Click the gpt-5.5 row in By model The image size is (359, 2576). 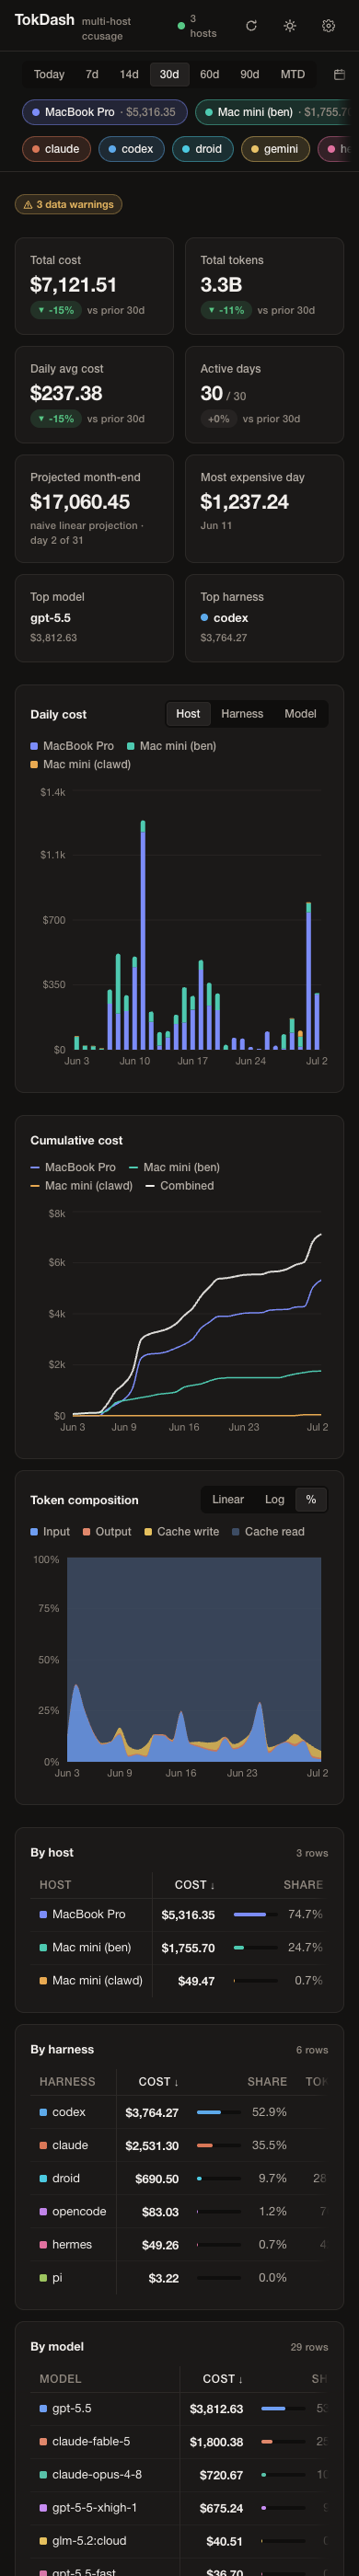pyautogui.click(x=179, y=2409)
